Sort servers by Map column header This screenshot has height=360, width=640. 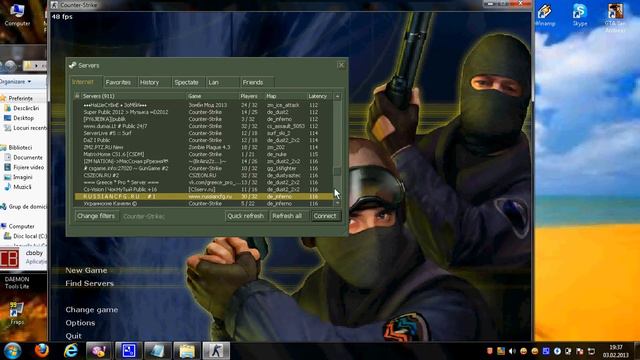tap(285, 96)
